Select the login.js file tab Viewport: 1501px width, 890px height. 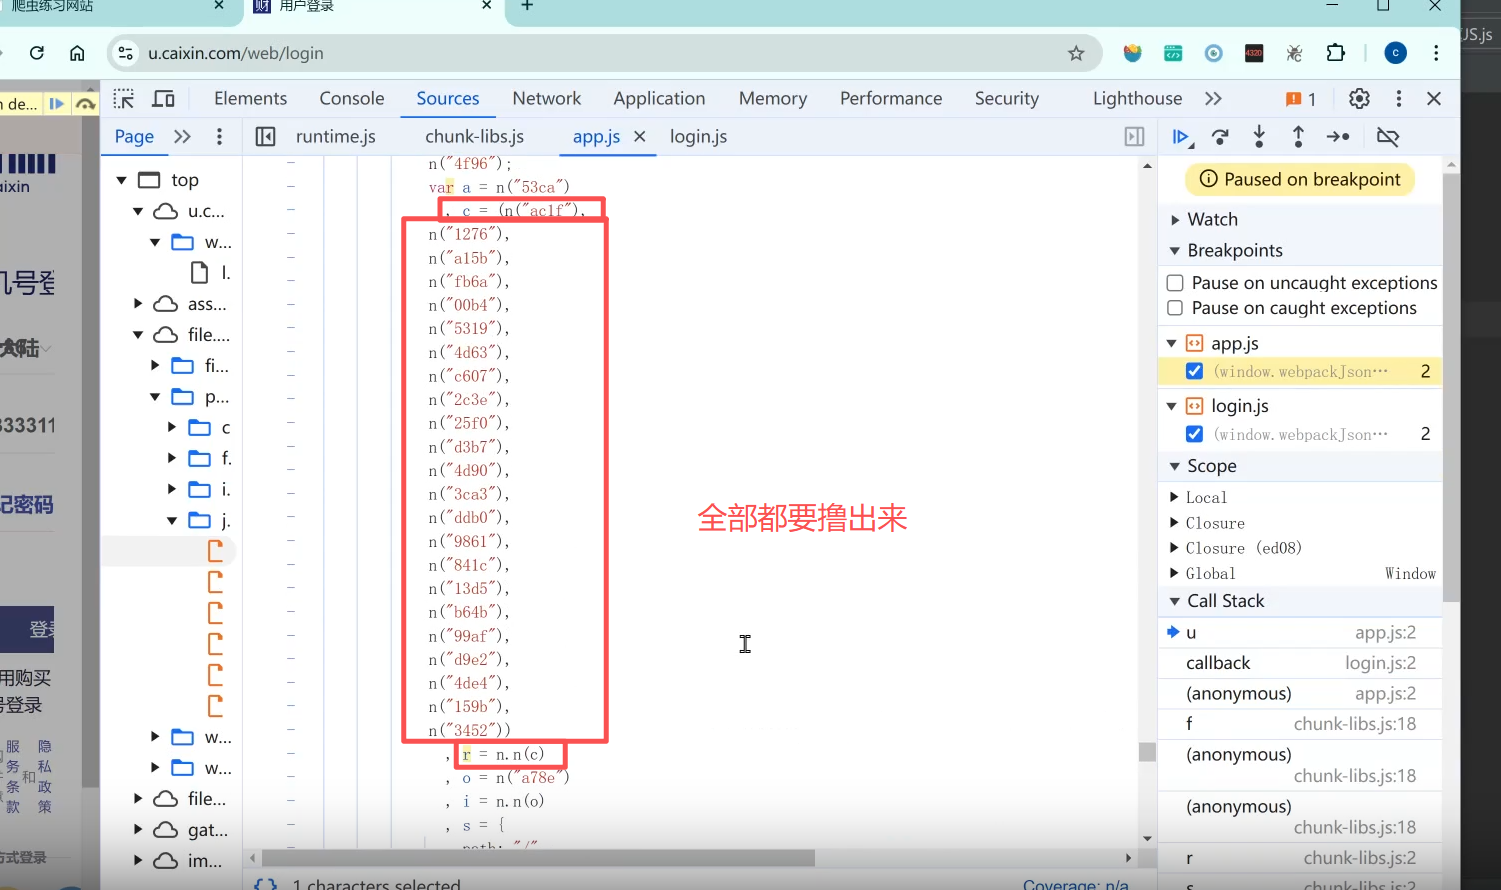tap(698, 136)
